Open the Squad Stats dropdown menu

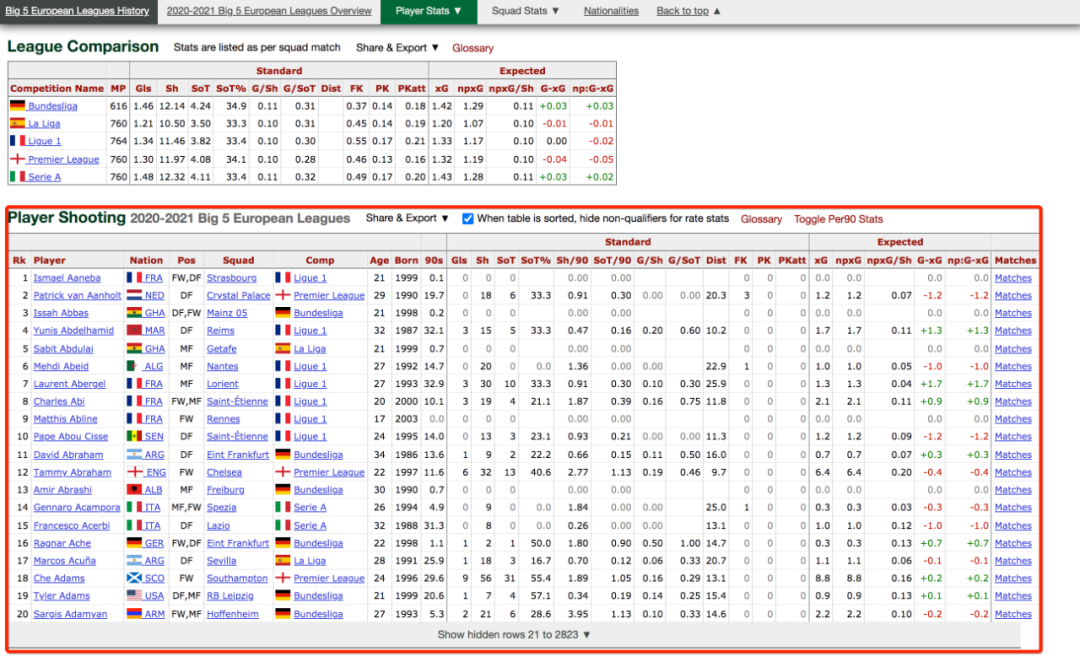point(526,11)
